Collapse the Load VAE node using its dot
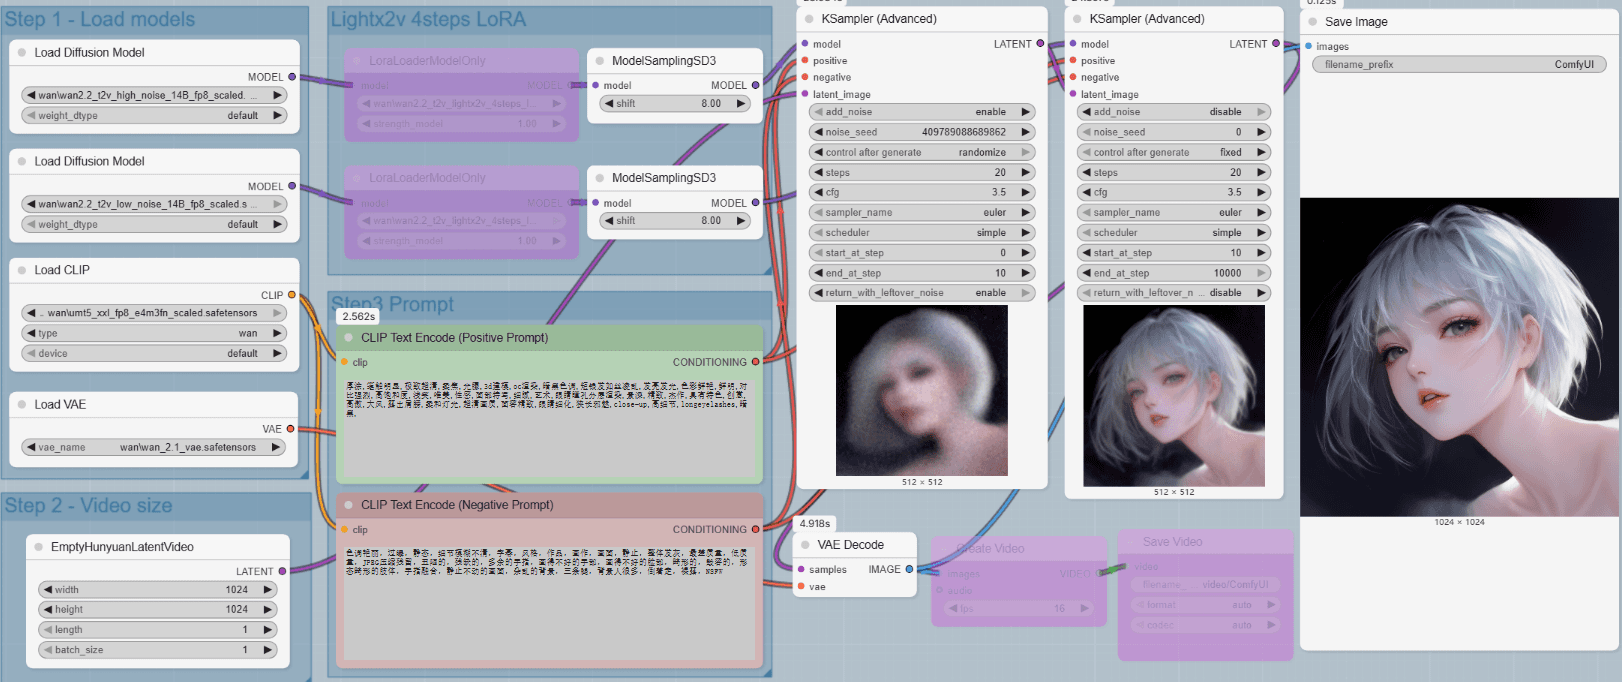 [x=22, y=405]
